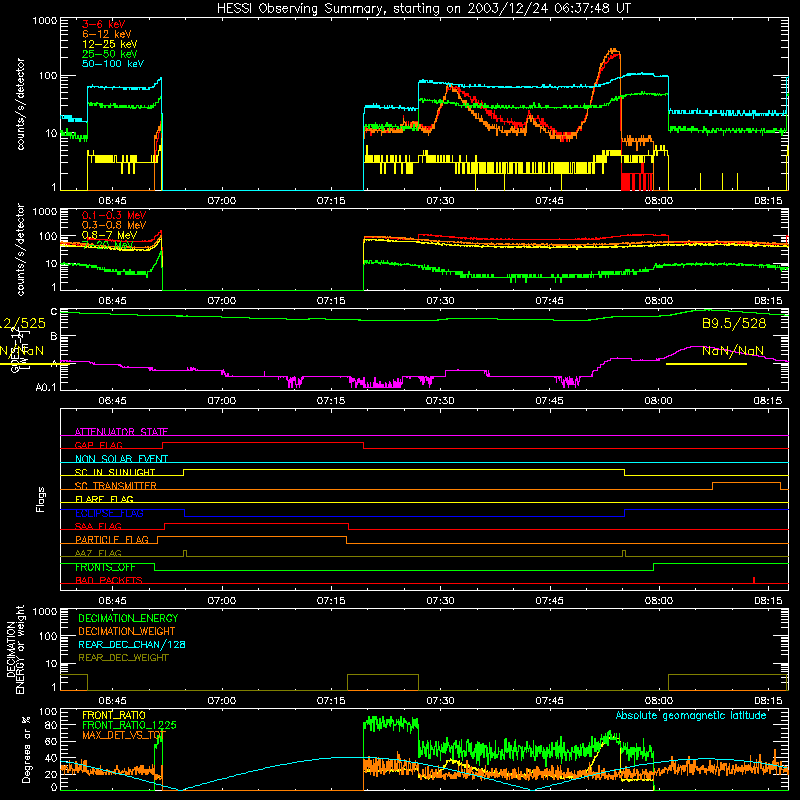Click the C level label on the GOES panel
The height and width of the screenshot is (800, 800).
point(54,311)
